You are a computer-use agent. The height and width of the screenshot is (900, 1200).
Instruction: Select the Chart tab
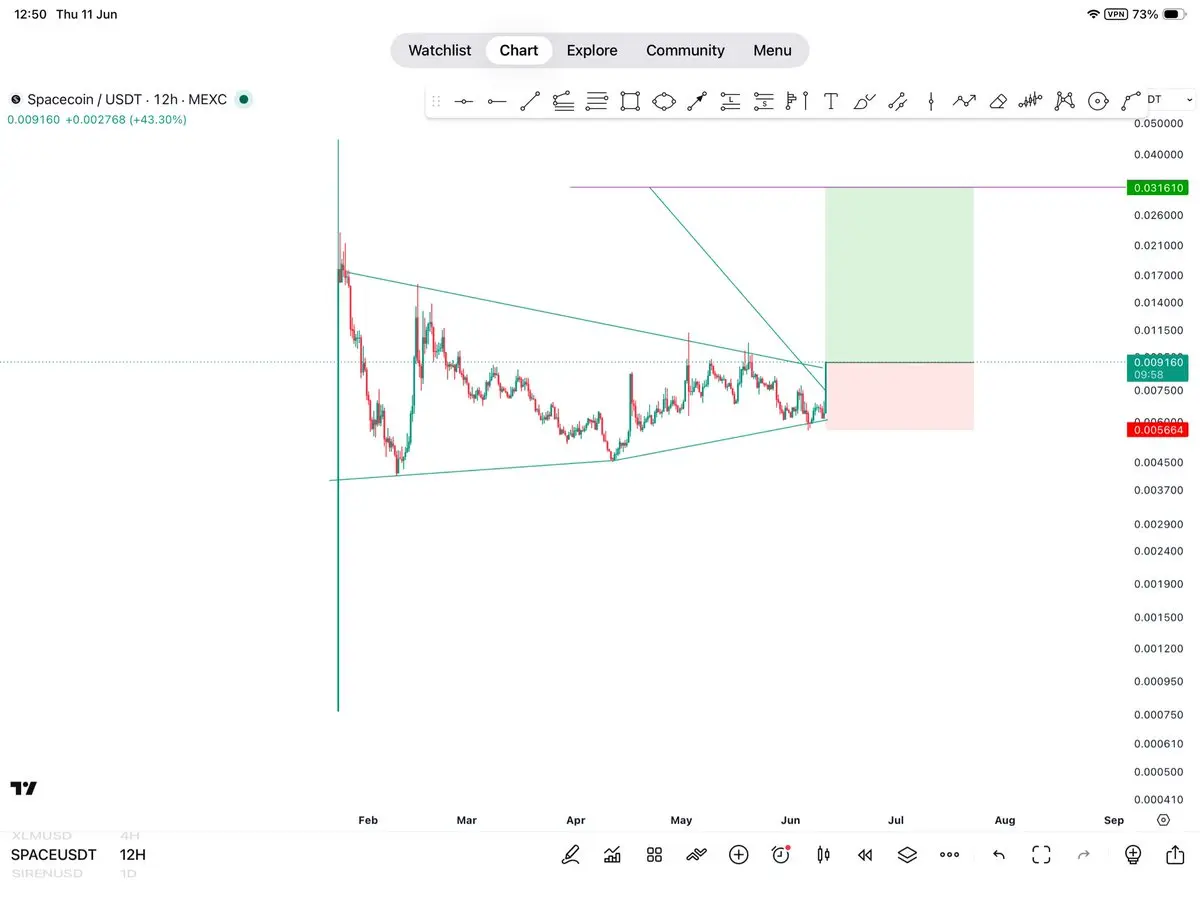(x=519, y=50)
